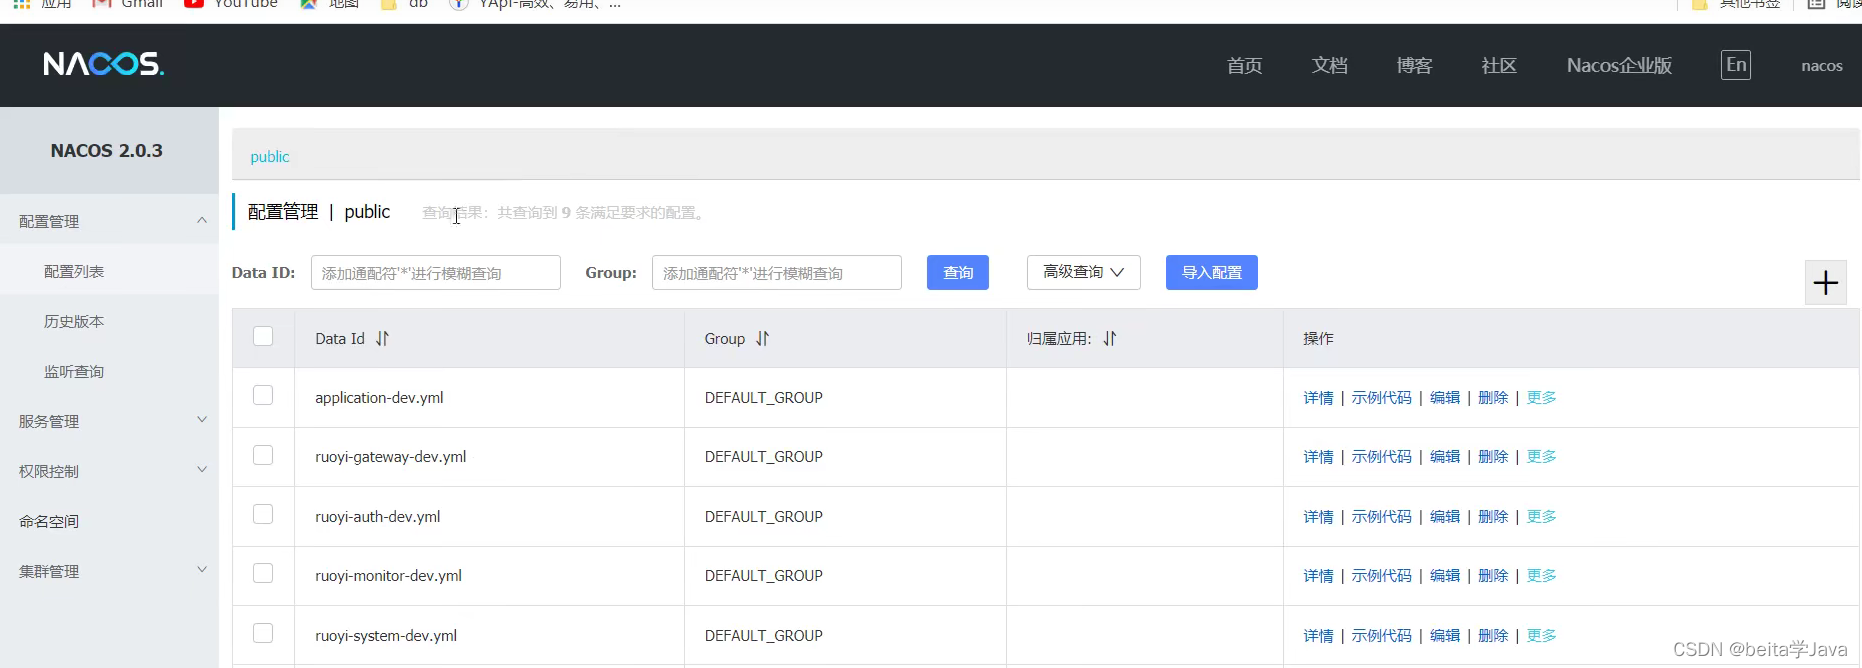Toggle the select-all checkbox in table header
This screenshot has width=1862, height=668.
[x=263, y=336]
